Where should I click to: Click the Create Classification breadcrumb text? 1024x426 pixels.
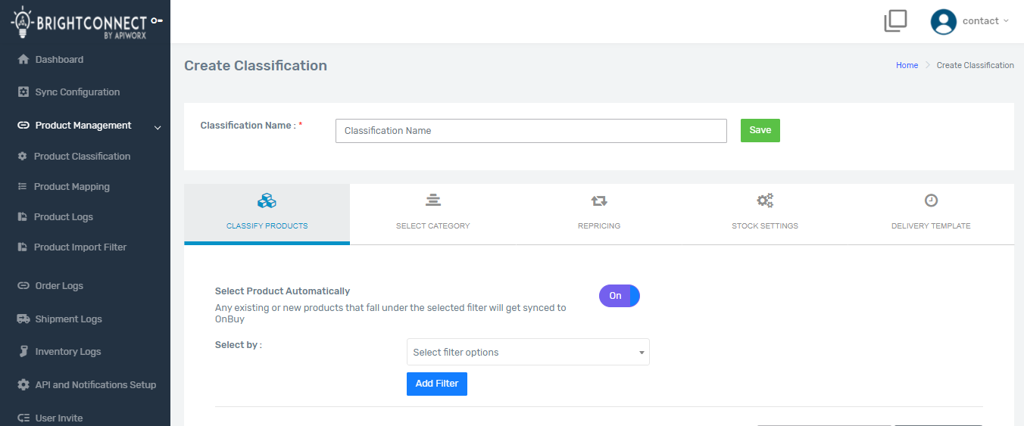click(975, 65)
